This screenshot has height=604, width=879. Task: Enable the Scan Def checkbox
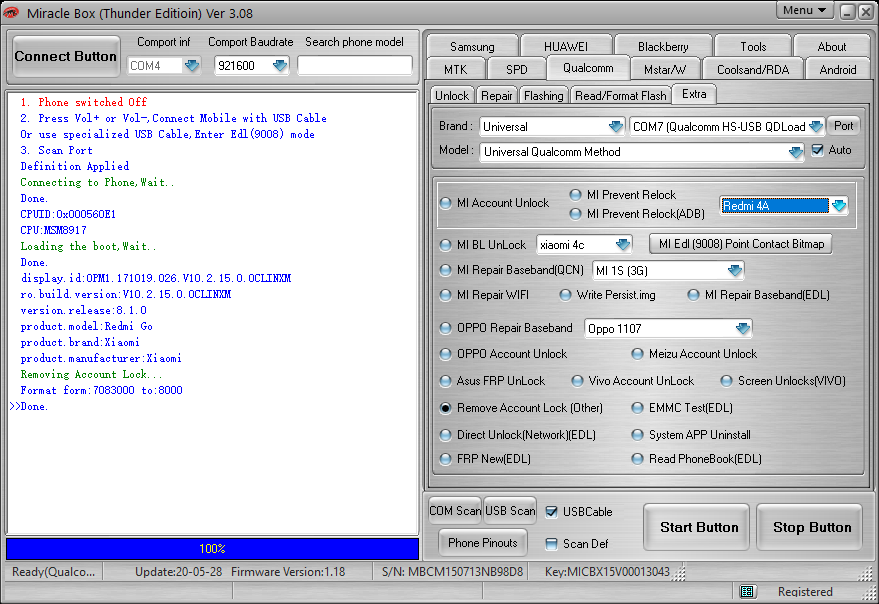[552, 543]
